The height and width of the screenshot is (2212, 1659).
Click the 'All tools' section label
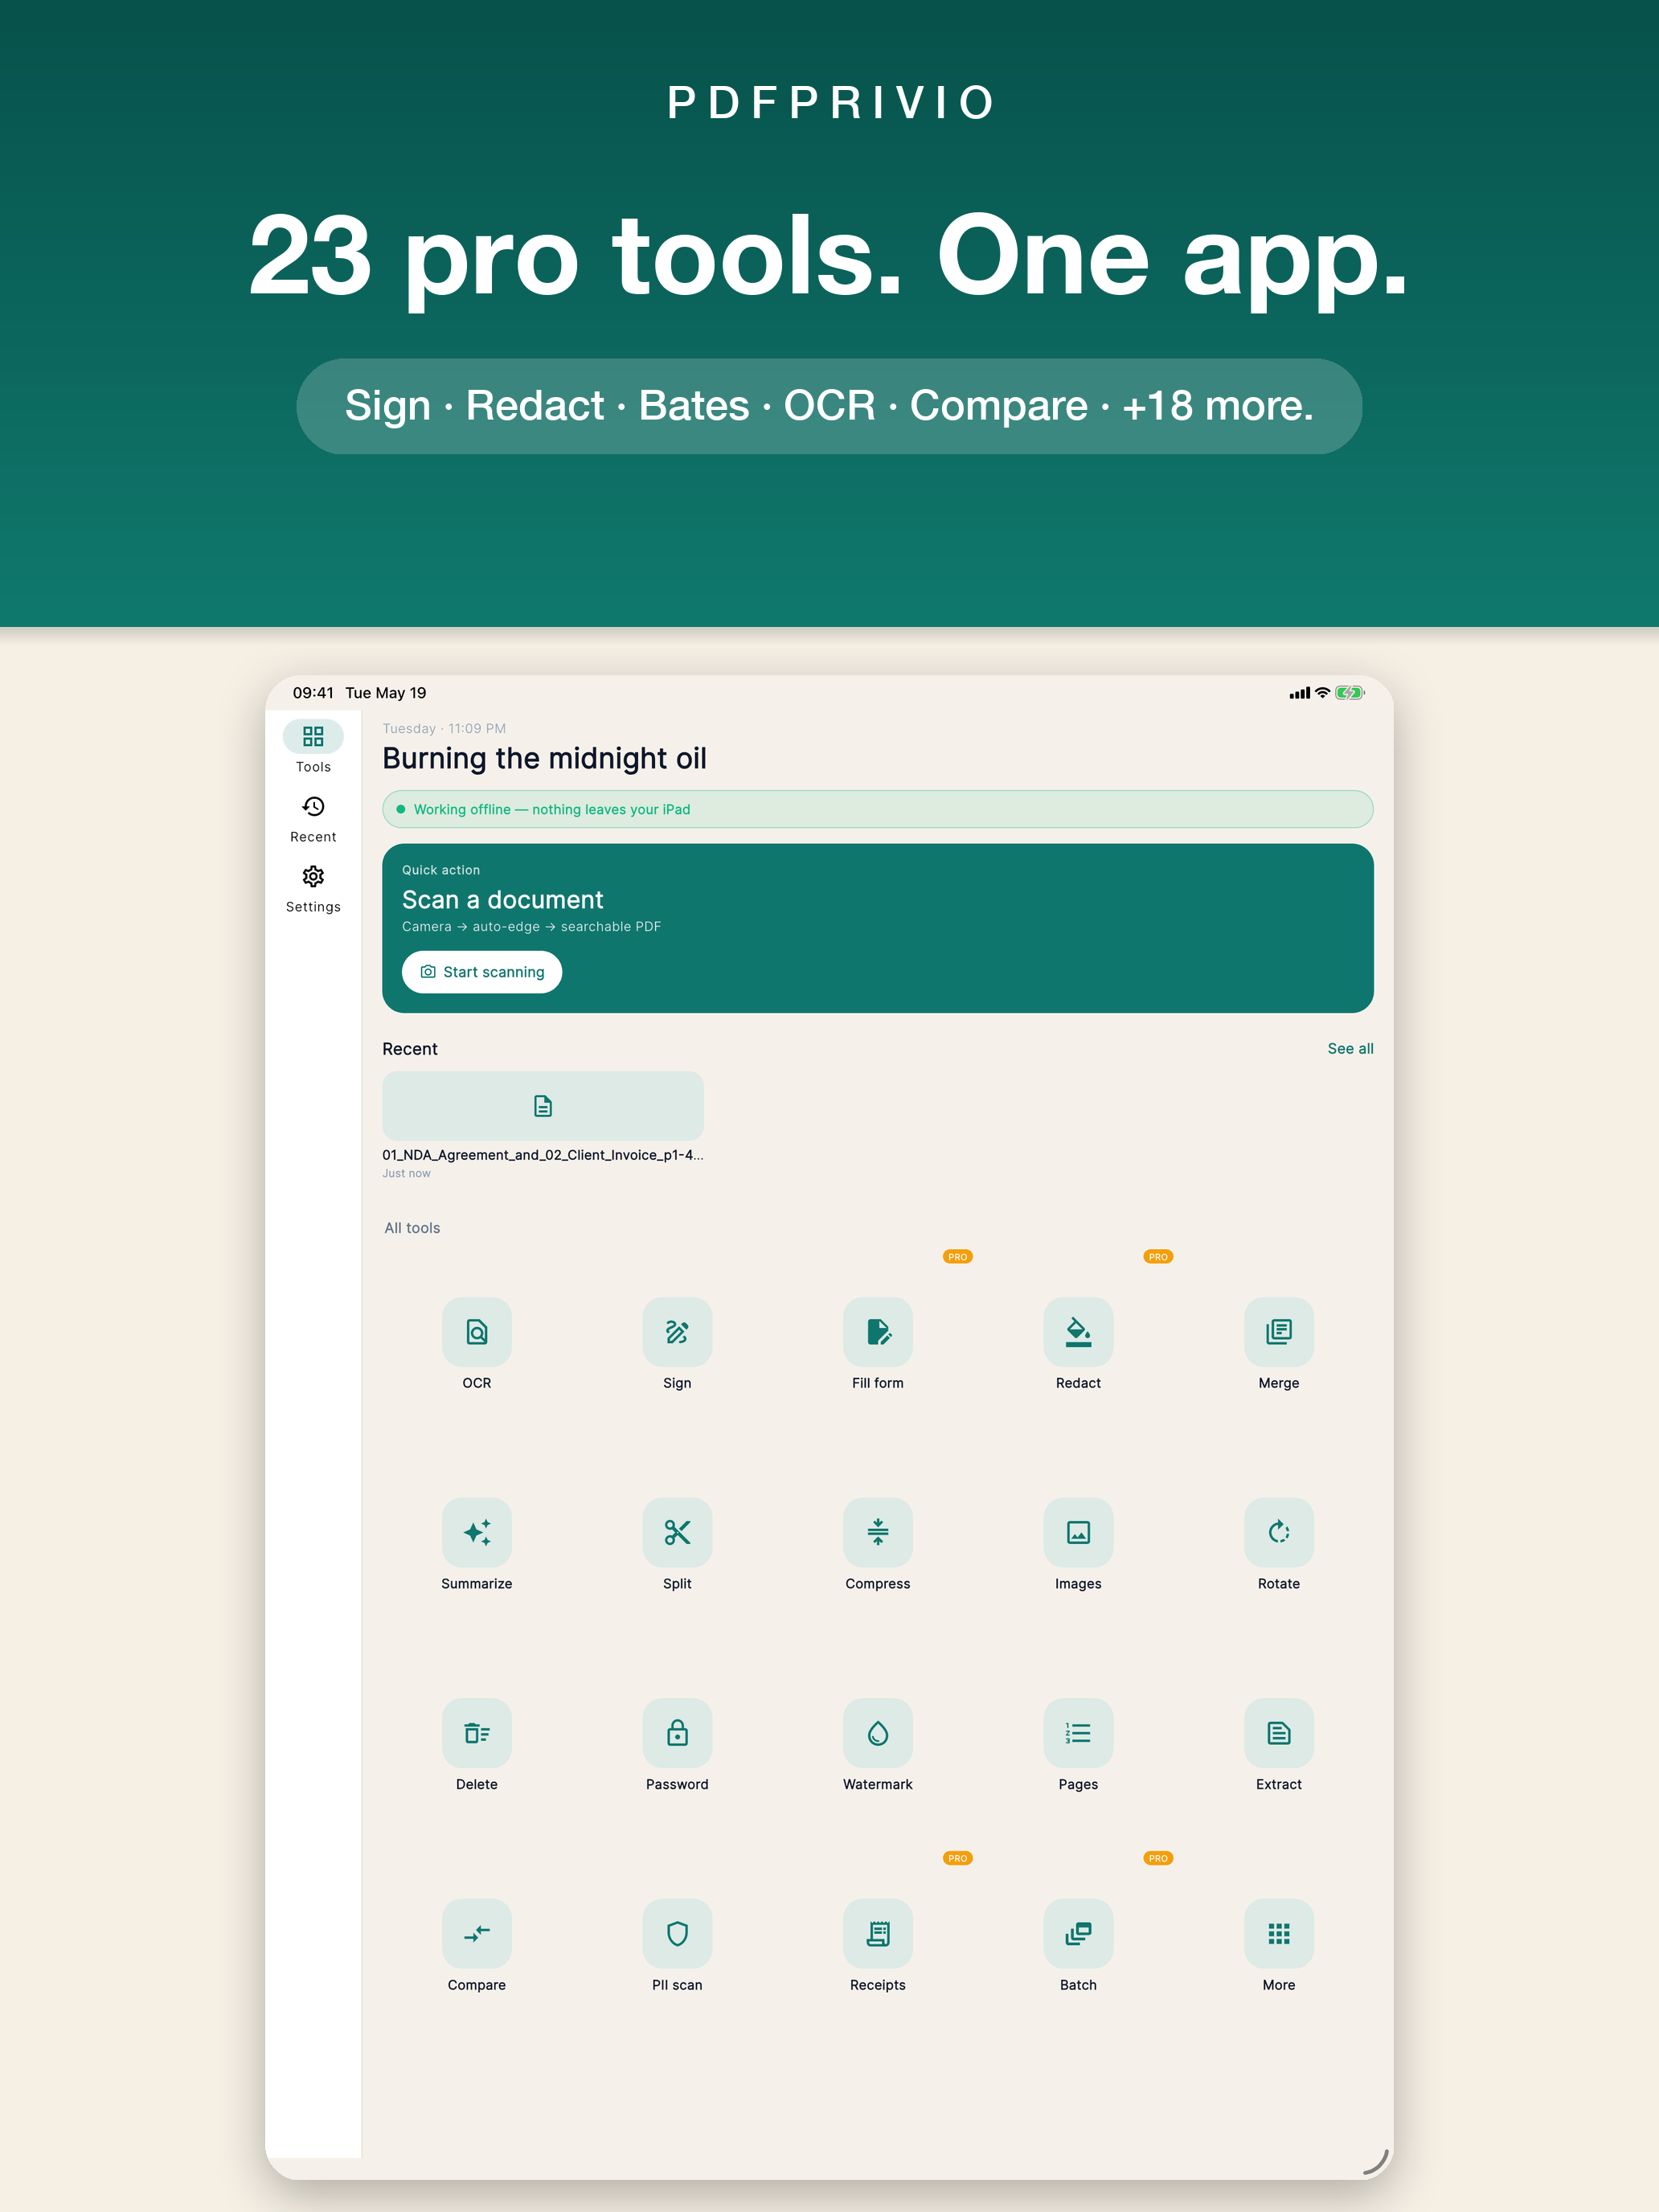point(412,1228)
